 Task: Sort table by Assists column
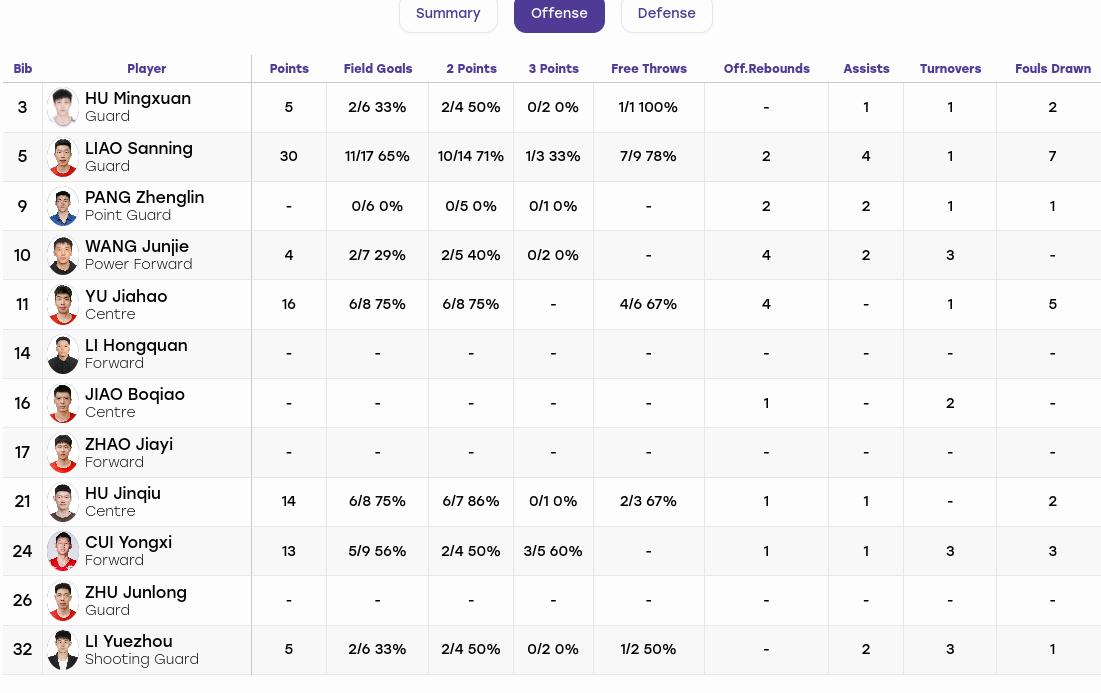[866, 69]
